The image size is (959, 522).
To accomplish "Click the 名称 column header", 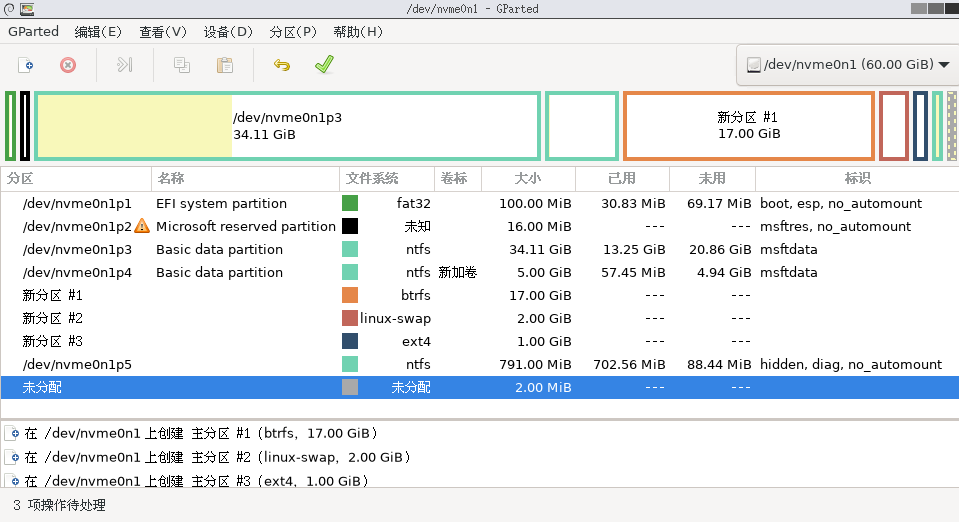I will (245, 179).
